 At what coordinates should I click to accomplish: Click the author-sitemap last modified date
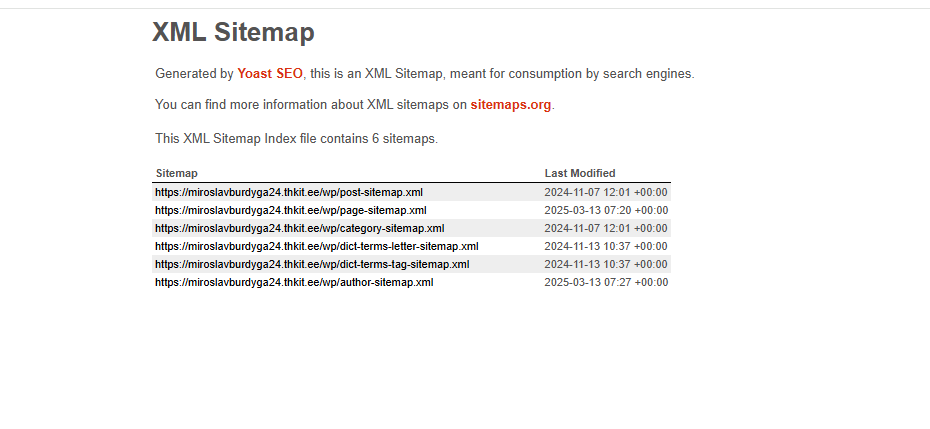pyautogui.click(x=606, y=282)
